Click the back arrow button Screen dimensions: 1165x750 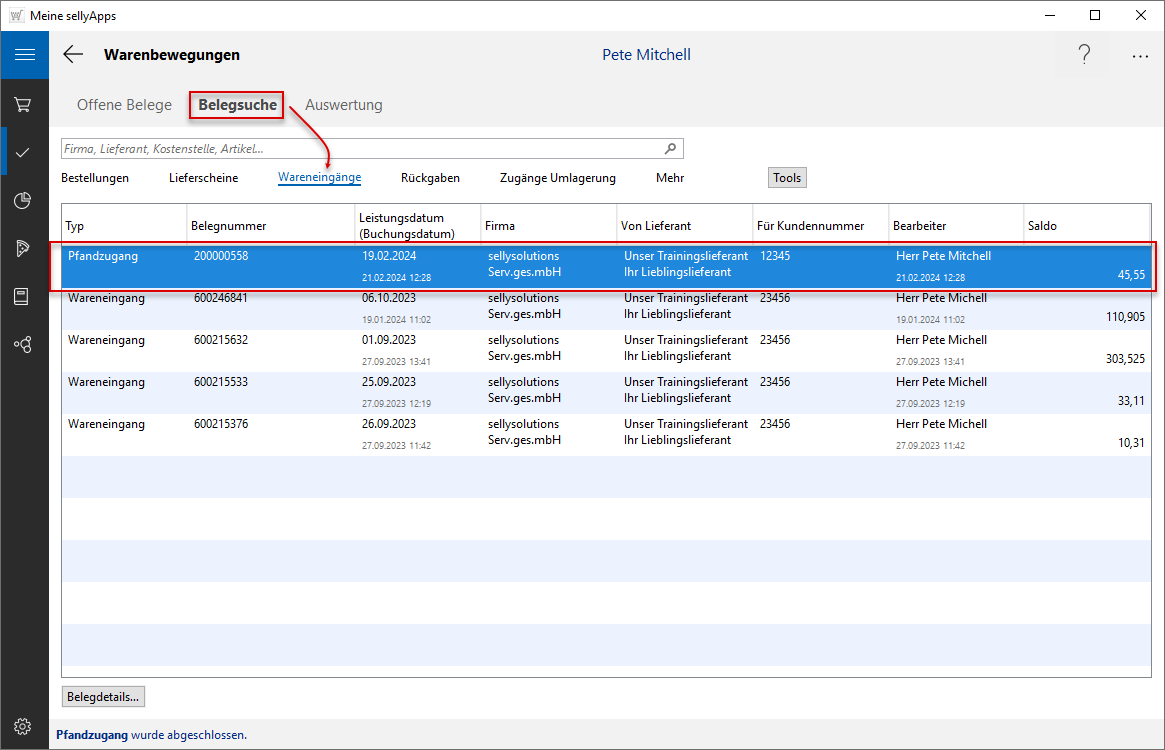click(73, 55)
